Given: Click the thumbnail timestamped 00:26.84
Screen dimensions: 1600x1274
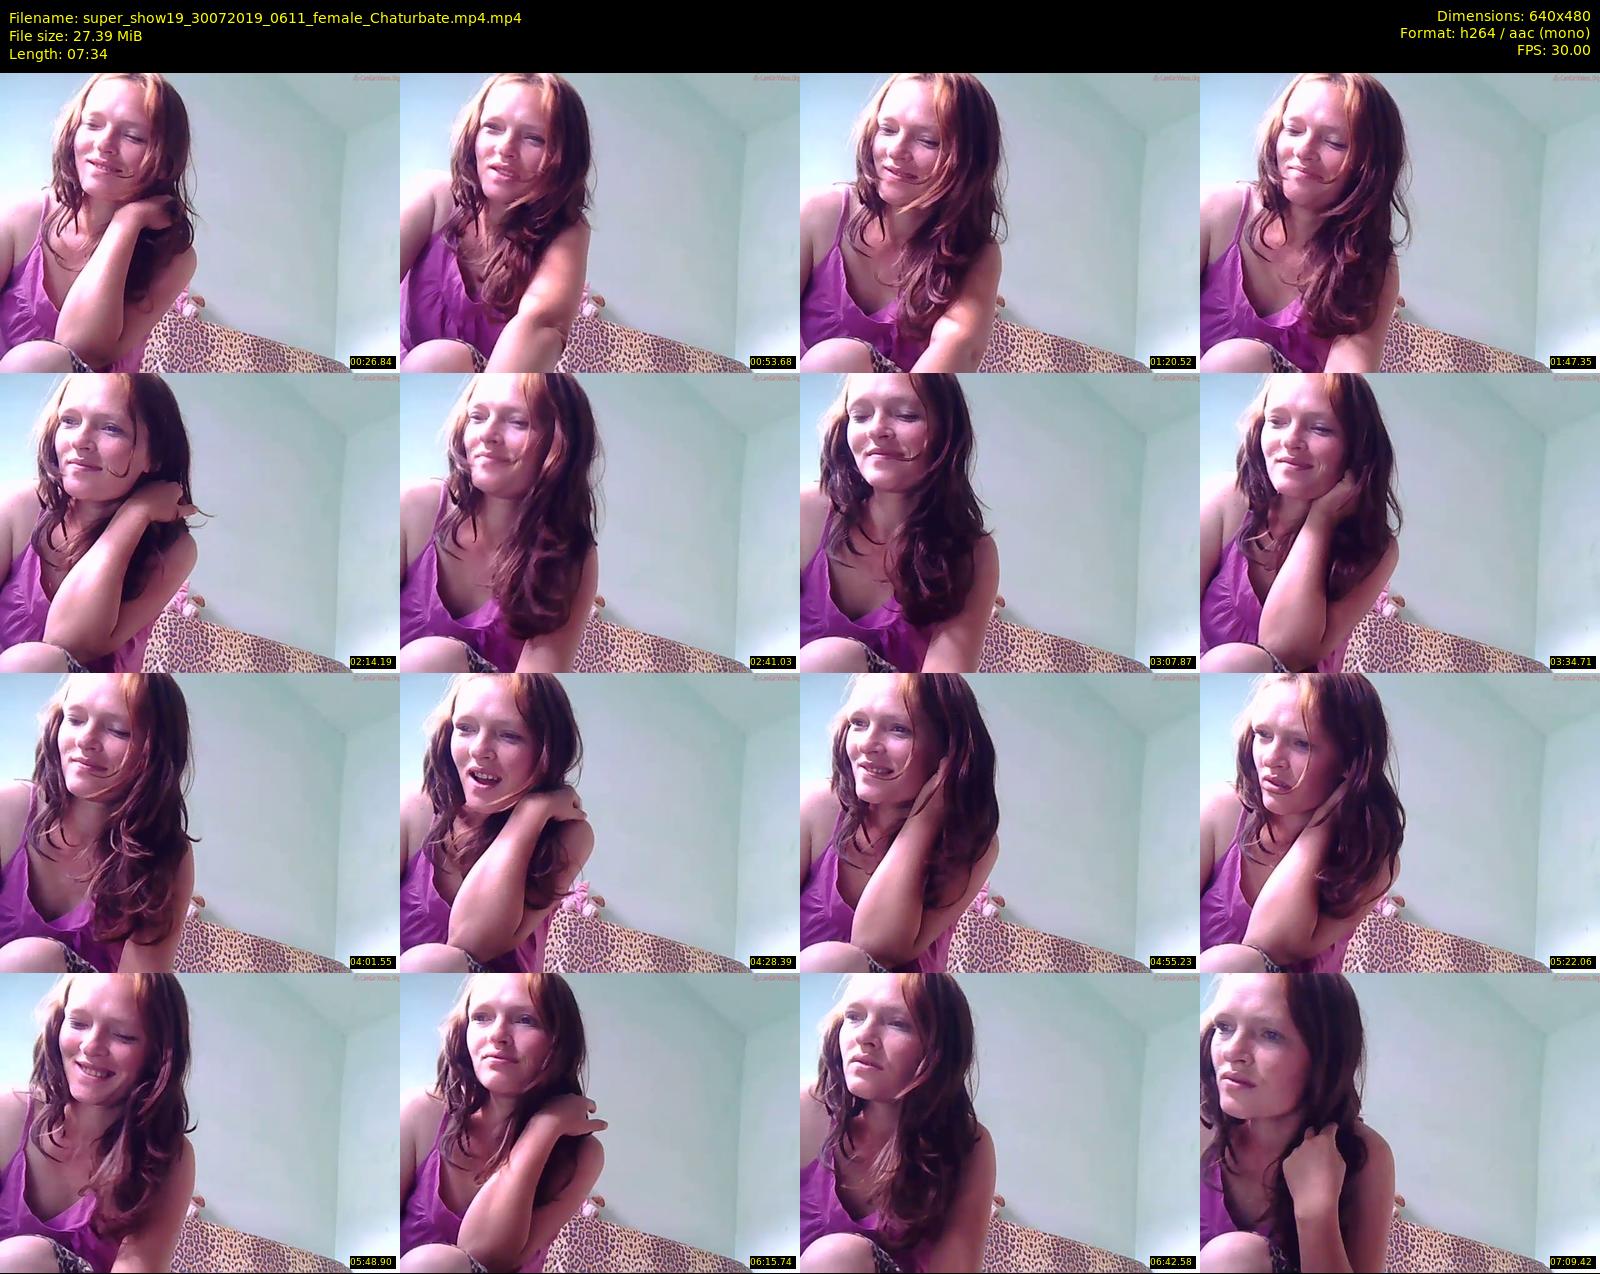Looking at the screenshot, I should click(x=200, y=222).
